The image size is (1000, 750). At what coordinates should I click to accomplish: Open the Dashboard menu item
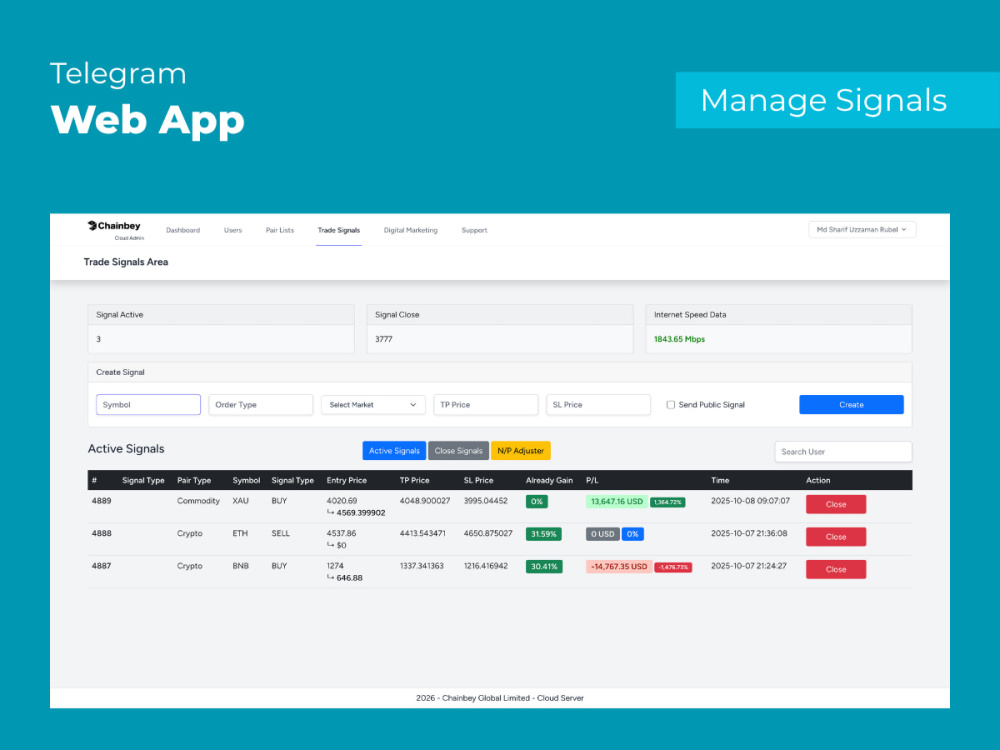click(x=183, y=230)
